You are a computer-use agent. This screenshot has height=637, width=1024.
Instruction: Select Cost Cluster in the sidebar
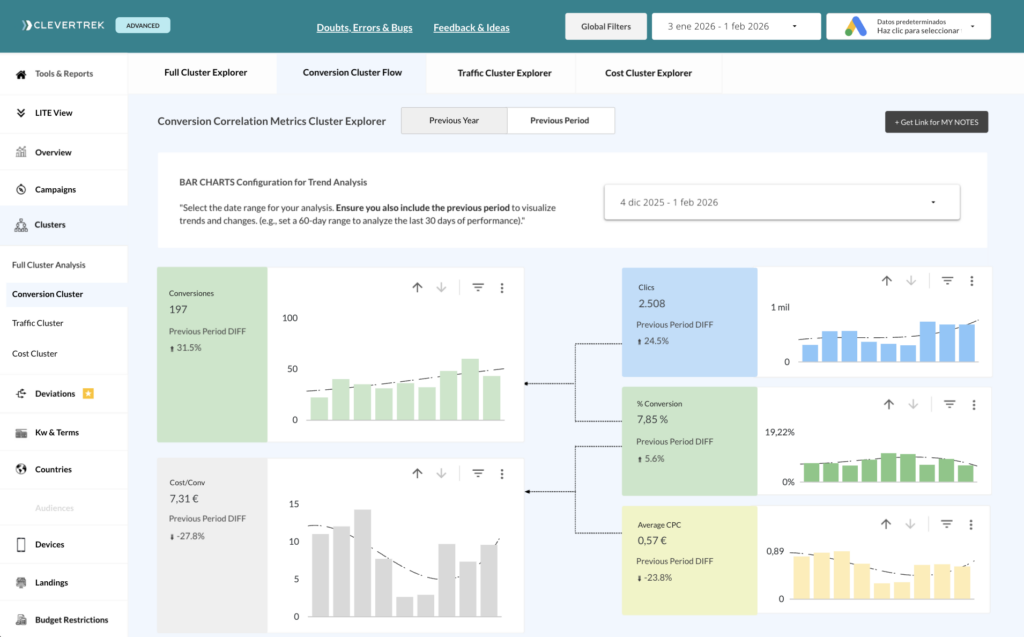[35, 354]
